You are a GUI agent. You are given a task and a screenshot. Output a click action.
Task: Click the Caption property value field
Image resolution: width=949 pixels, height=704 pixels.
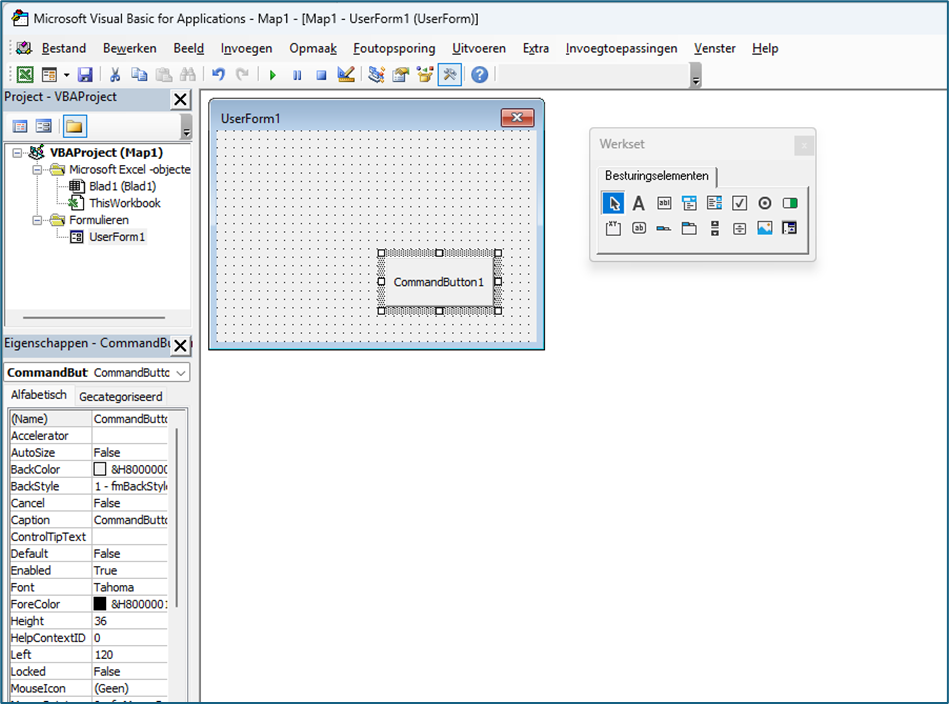pos(130,520)
